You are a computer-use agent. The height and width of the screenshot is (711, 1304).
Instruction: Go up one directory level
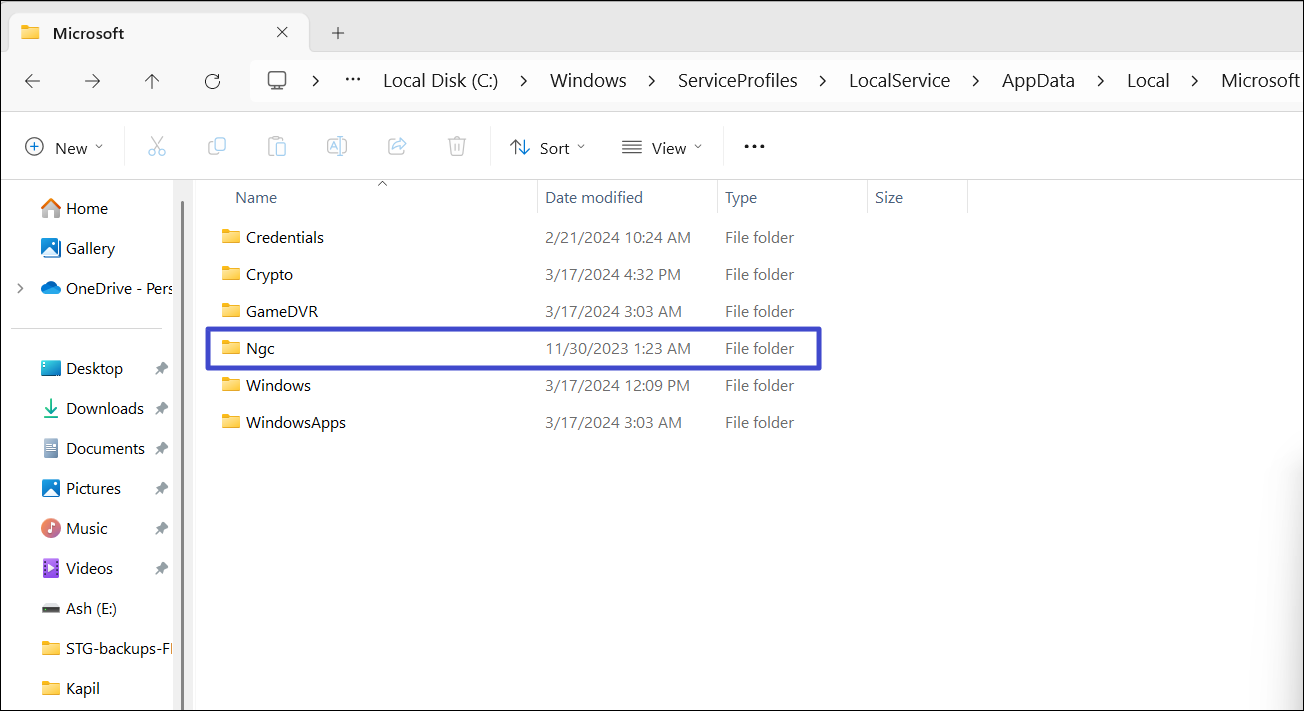(152, 81)
